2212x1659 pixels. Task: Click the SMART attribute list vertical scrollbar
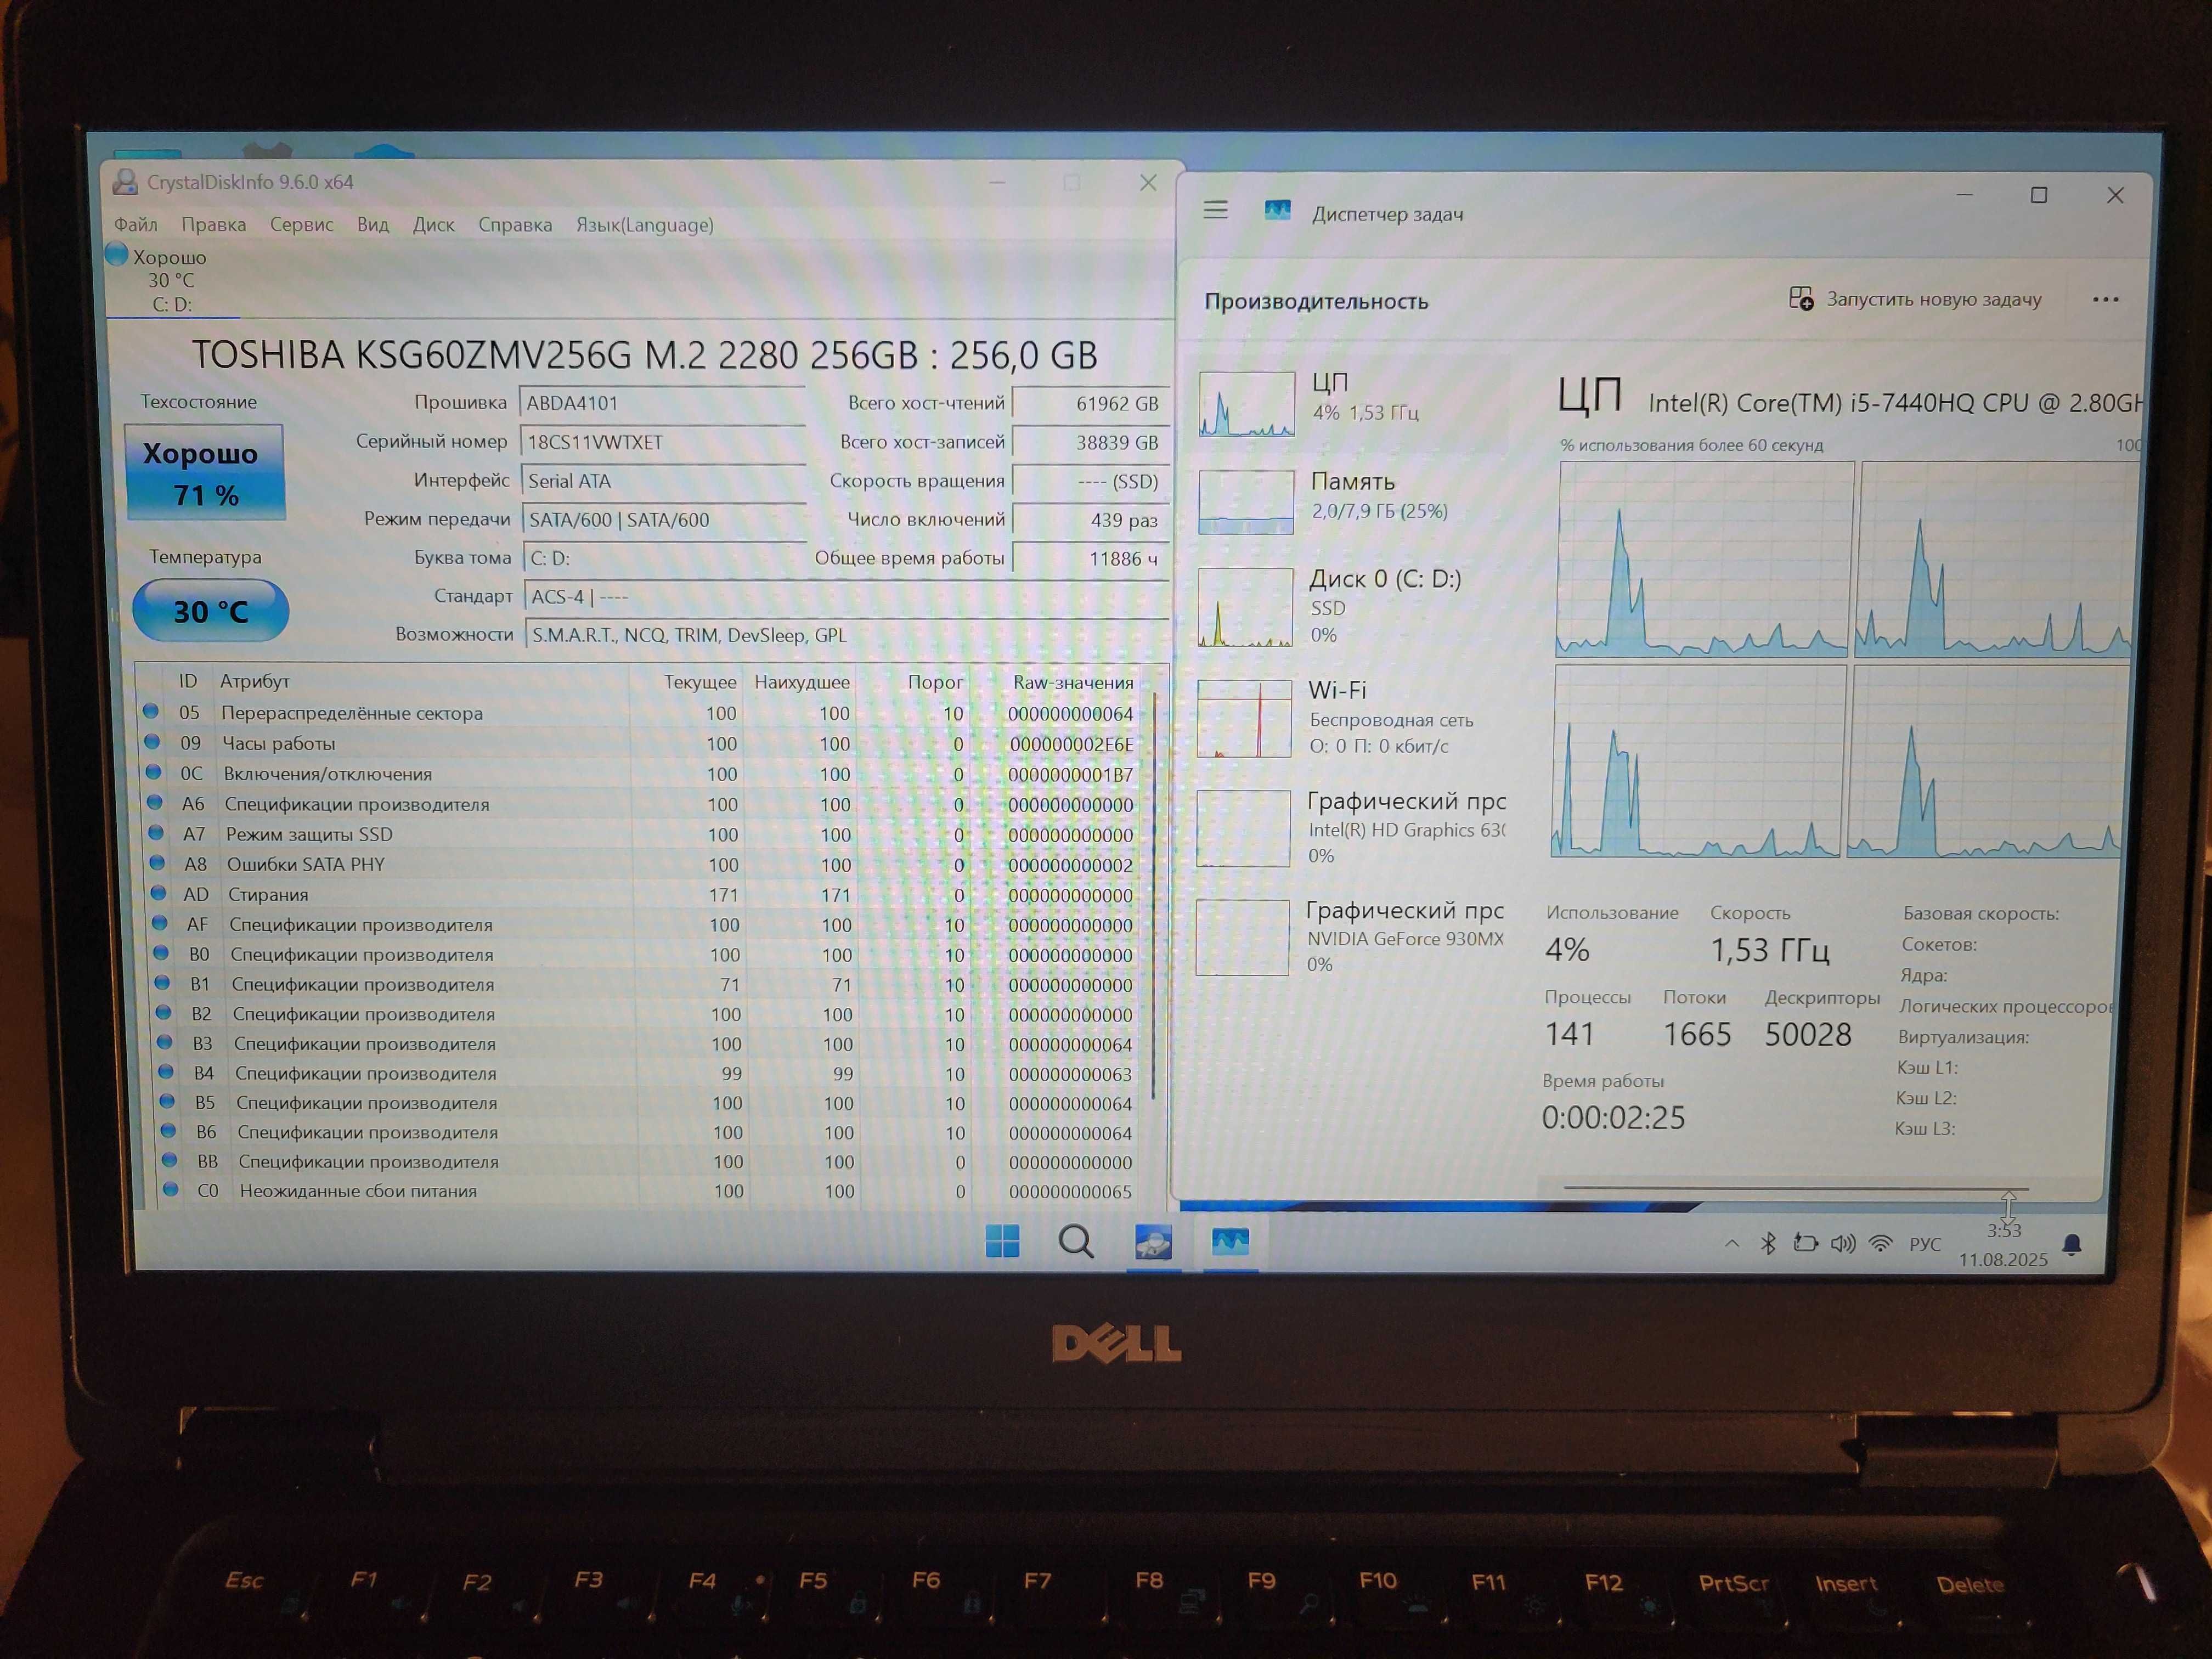point(1155,895)
